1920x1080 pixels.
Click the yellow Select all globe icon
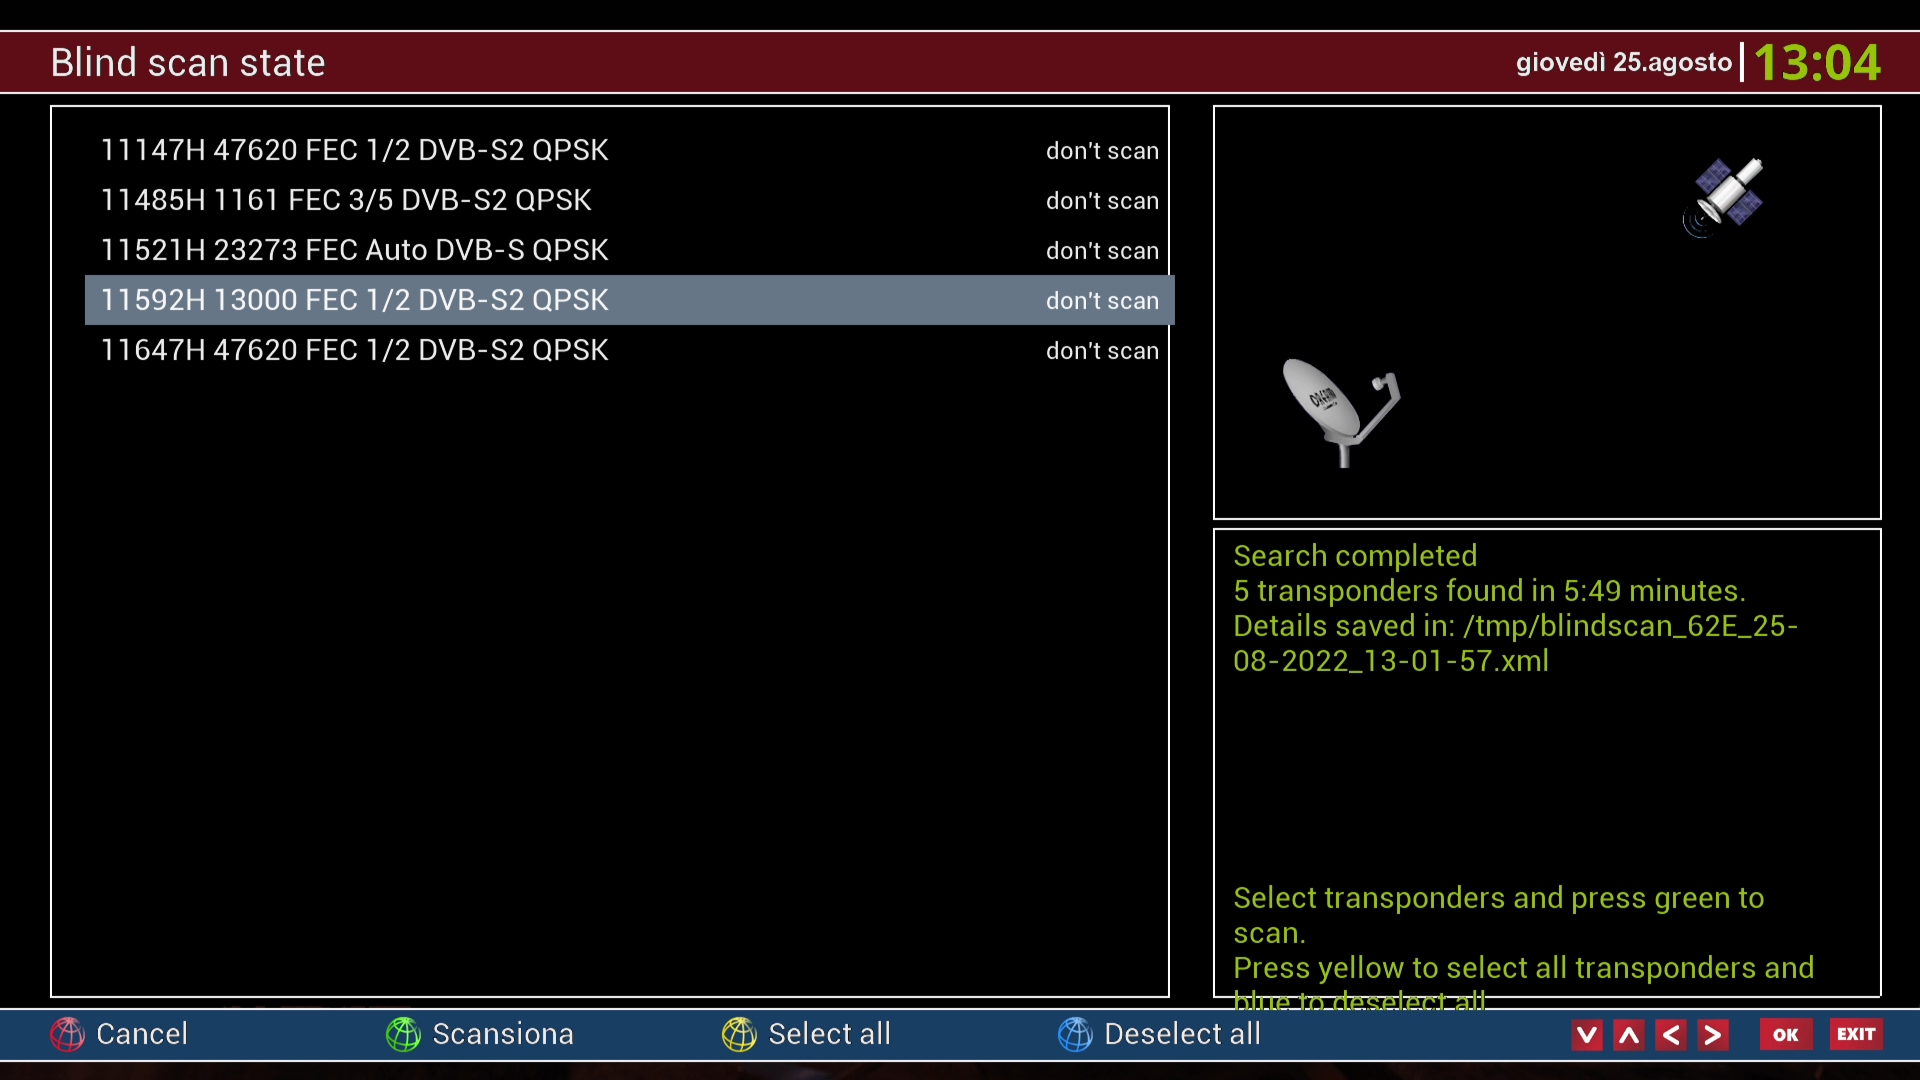(x=739, y=1034)
